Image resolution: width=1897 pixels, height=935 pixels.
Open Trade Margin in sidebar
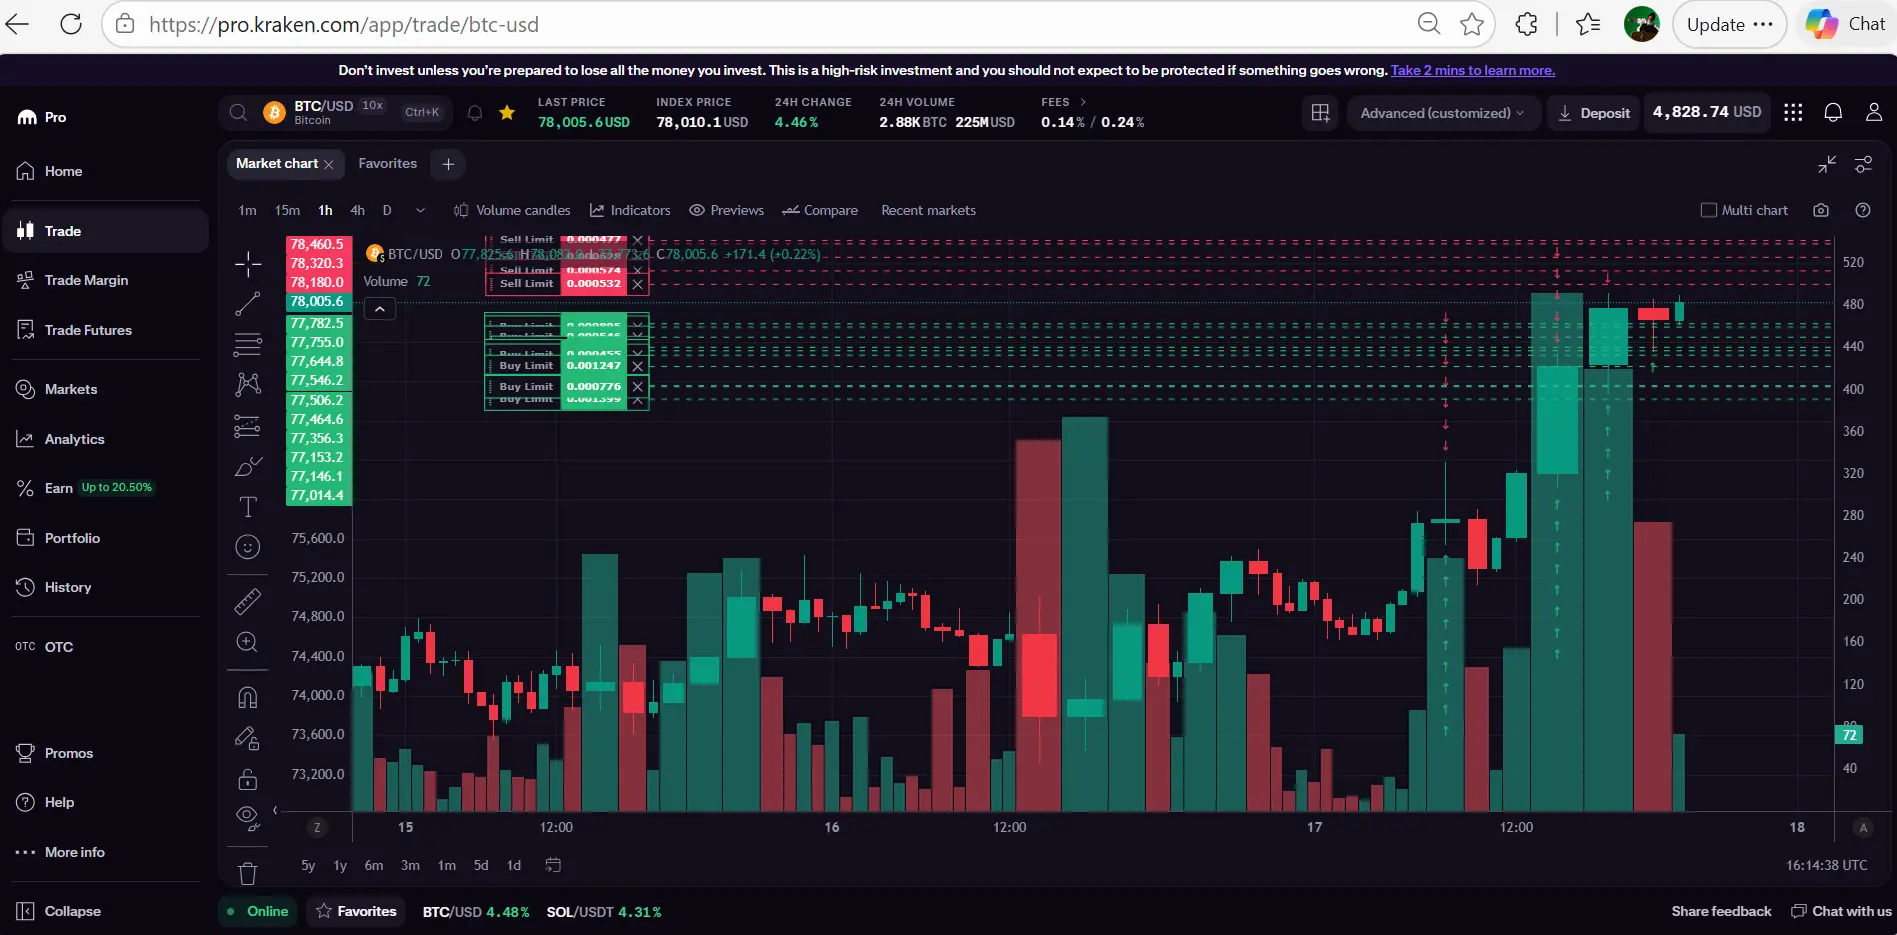tap(86, 280)
